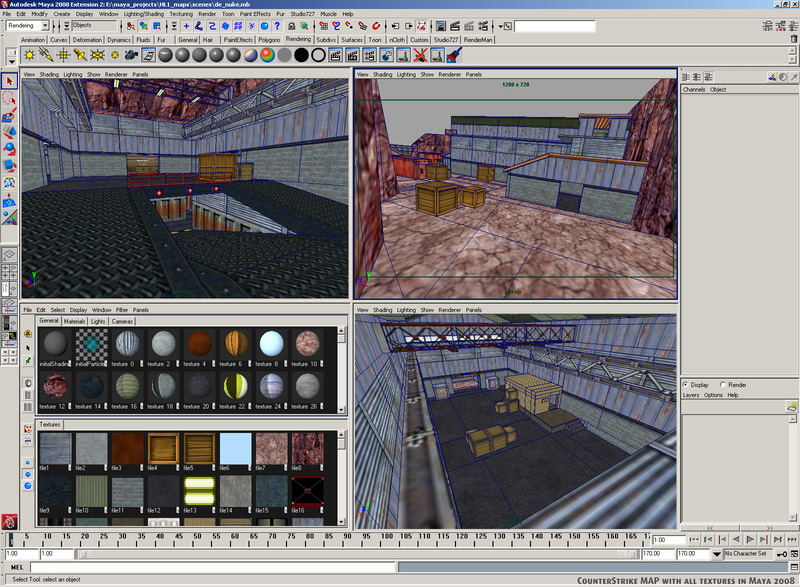This screenshot has width=800, height=587.
Task: Pick the Lasso select tool
Action: click(9, 98)
